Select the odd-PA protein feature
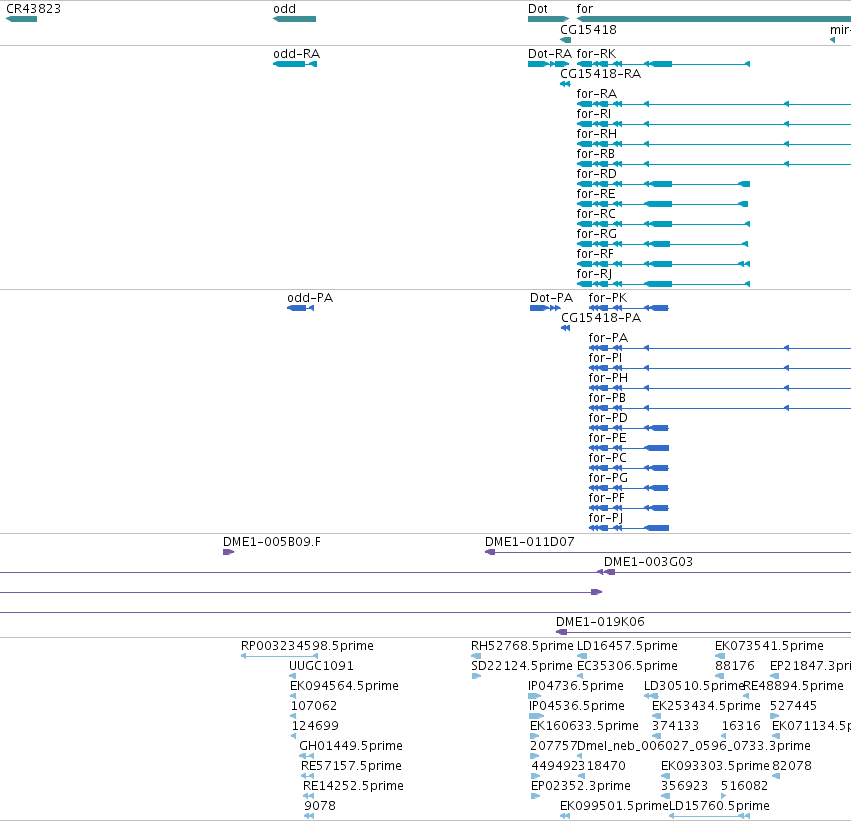 (x=301, y=308)
